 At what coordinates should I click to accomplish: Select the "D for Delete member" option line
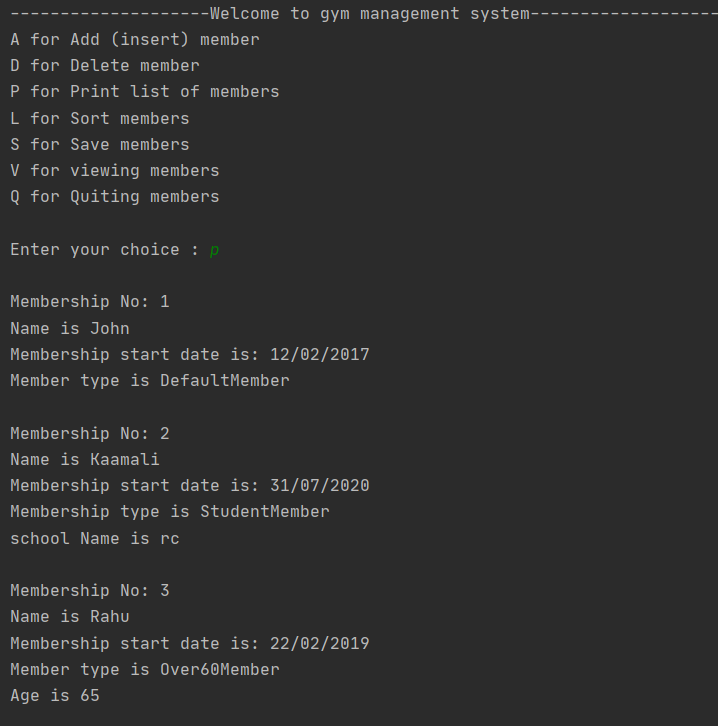(105, 66)
